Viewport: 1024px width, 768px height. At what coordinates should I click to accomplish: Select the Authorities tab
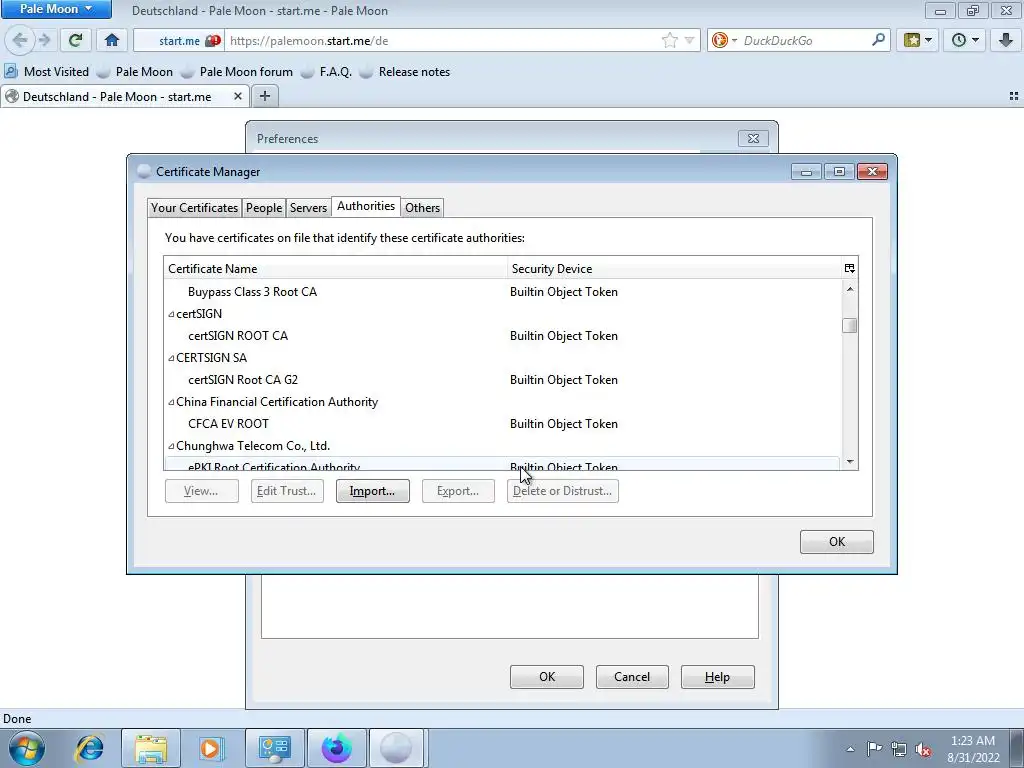(x=366, y=206)
